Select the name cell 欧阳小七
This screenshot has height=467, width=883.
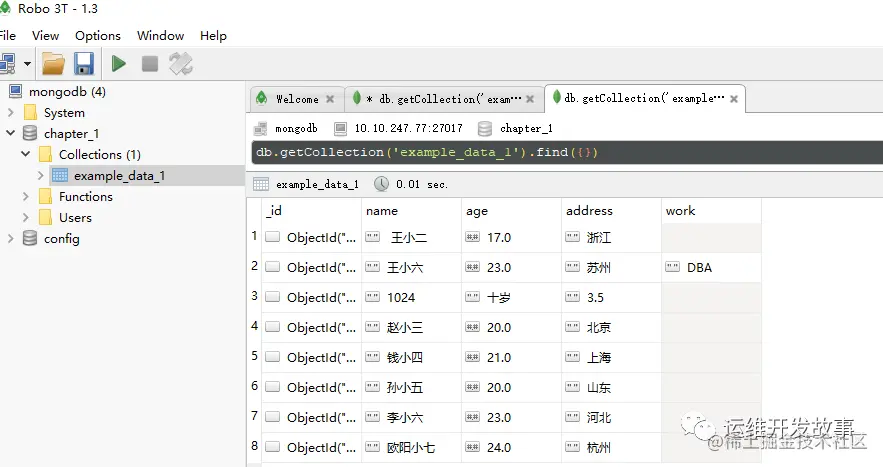[x=411, y=447]
